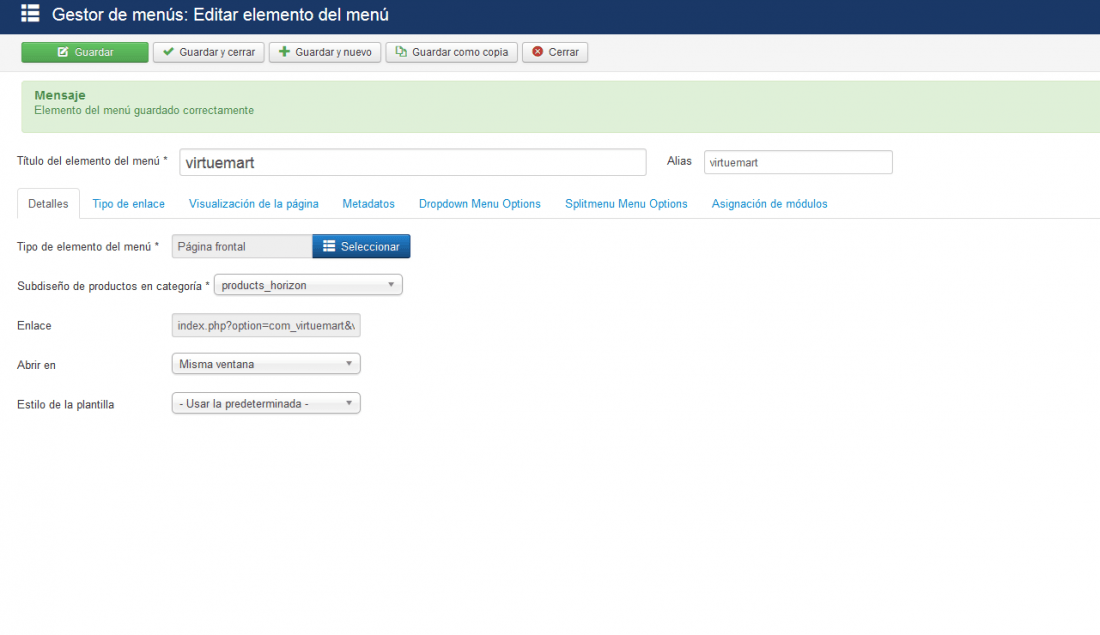Click the checkmark icon on Guardar y cerrar

[168, 52]
